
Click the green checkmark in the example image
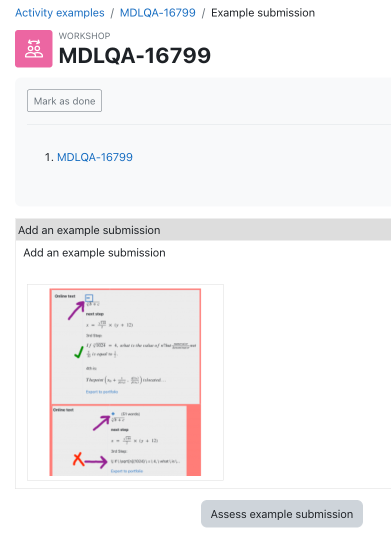[79, 352]
